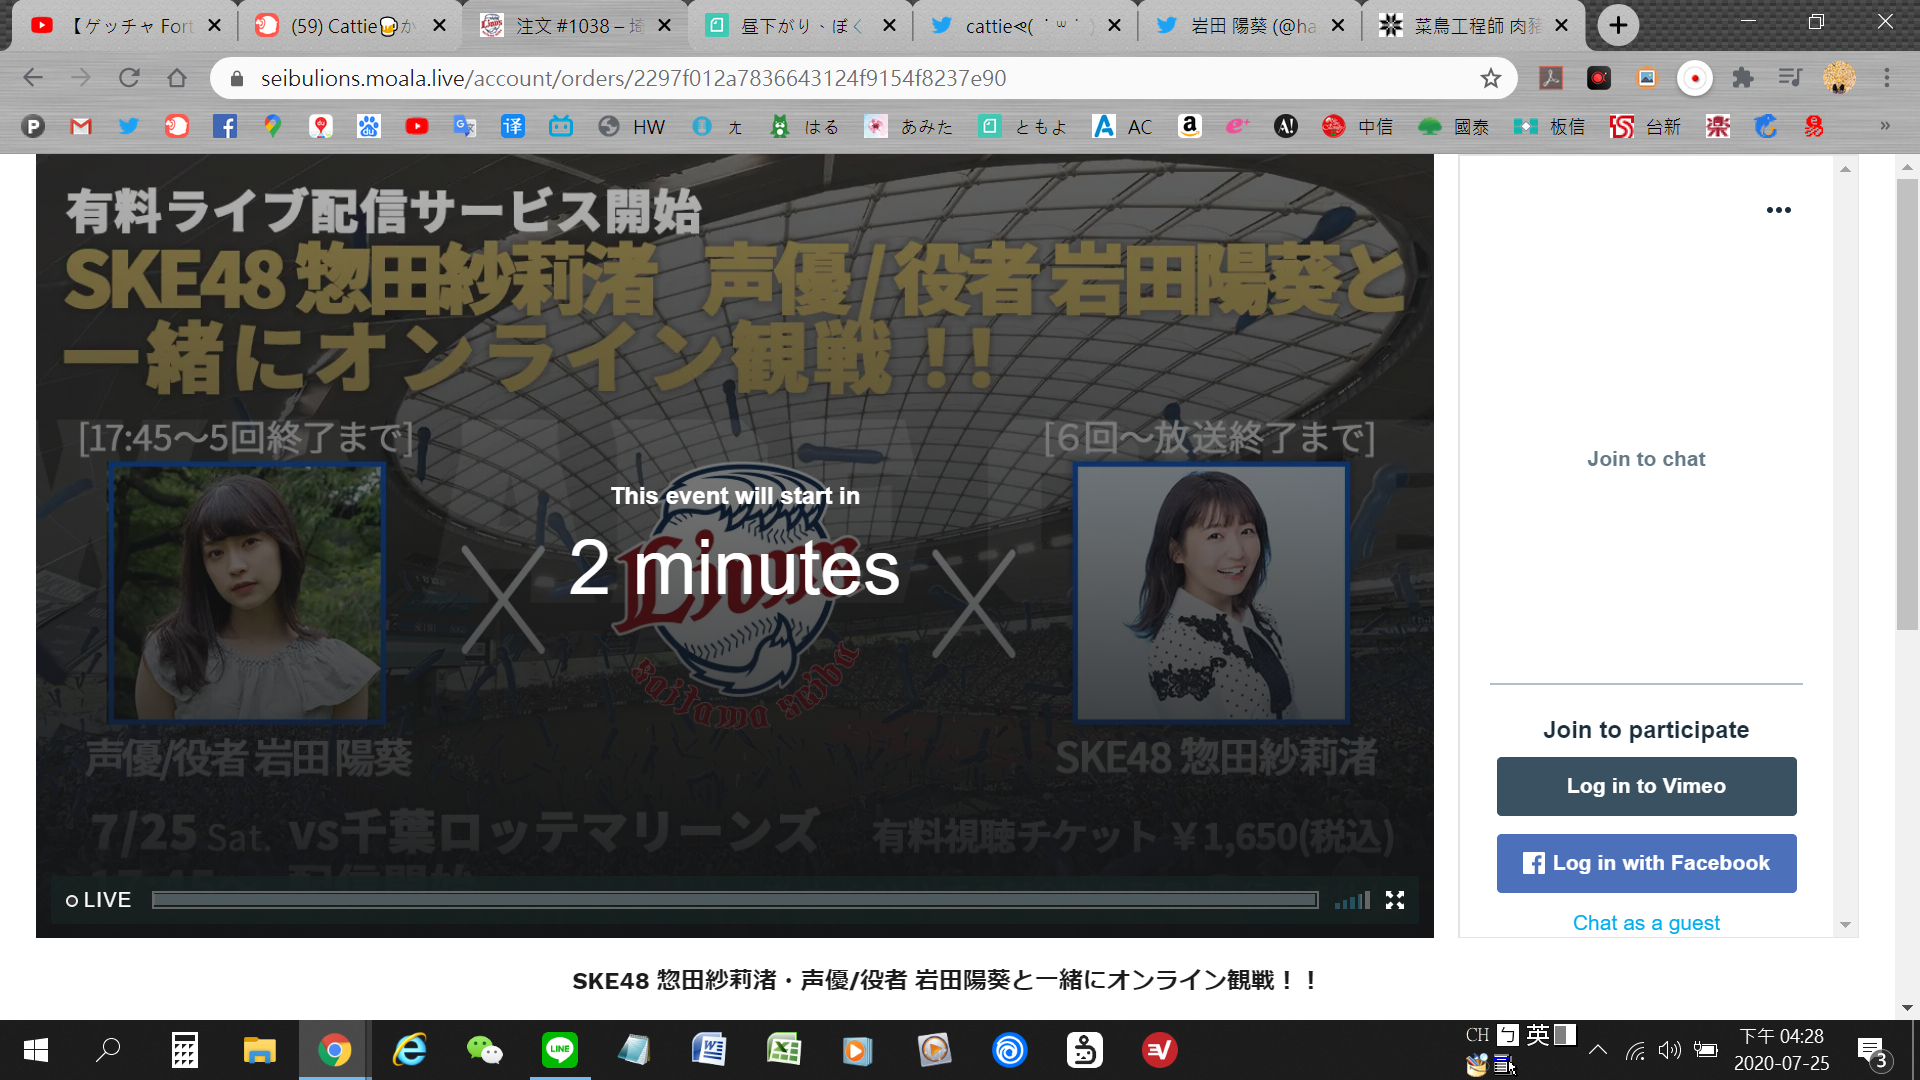
Task: Click Log in with Facebook button
Action: (1646, 863)
